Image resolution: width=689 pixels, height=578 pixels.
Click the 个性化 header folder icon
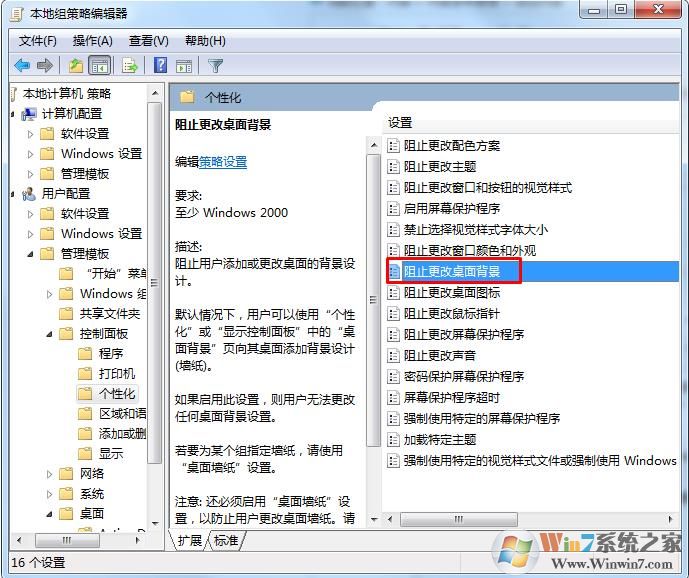click(187, 97)
